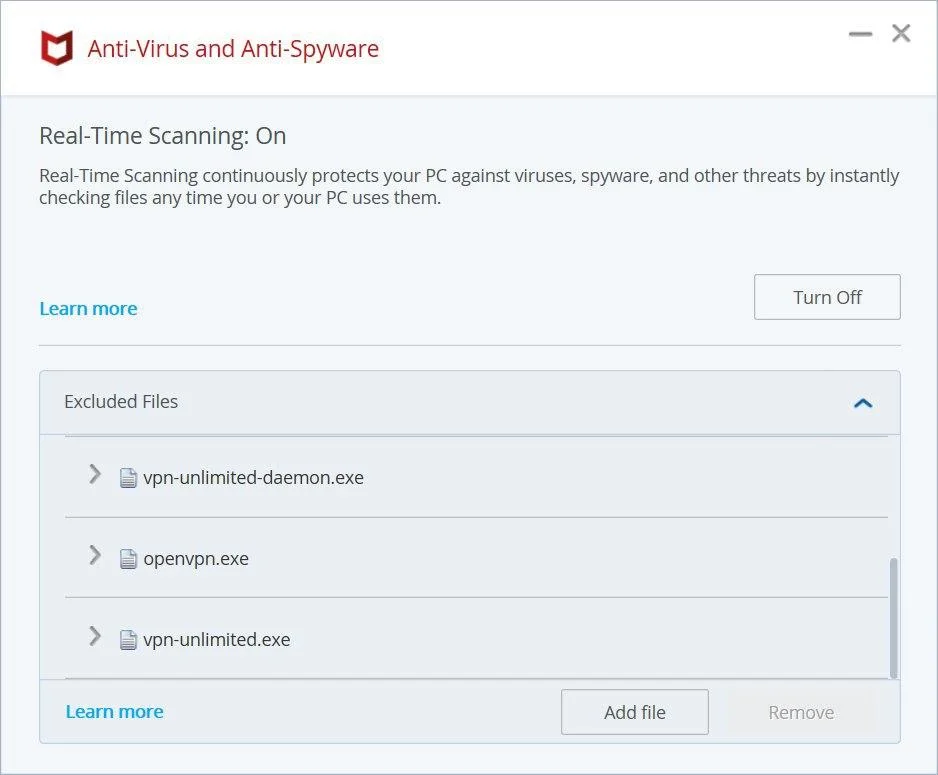Click the file icon beside vpn-unlimited.exe
The height and width of the screenshot is (775, 938).
128,640
